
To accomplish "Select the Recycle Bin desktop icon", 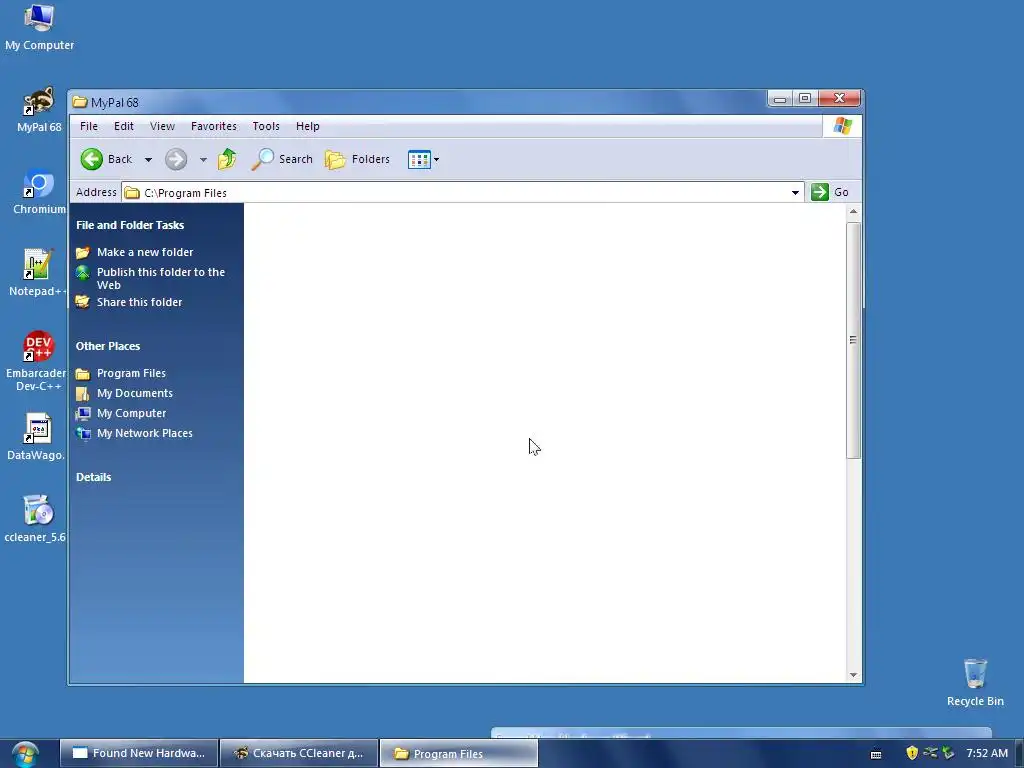I will tap(975, 682).
